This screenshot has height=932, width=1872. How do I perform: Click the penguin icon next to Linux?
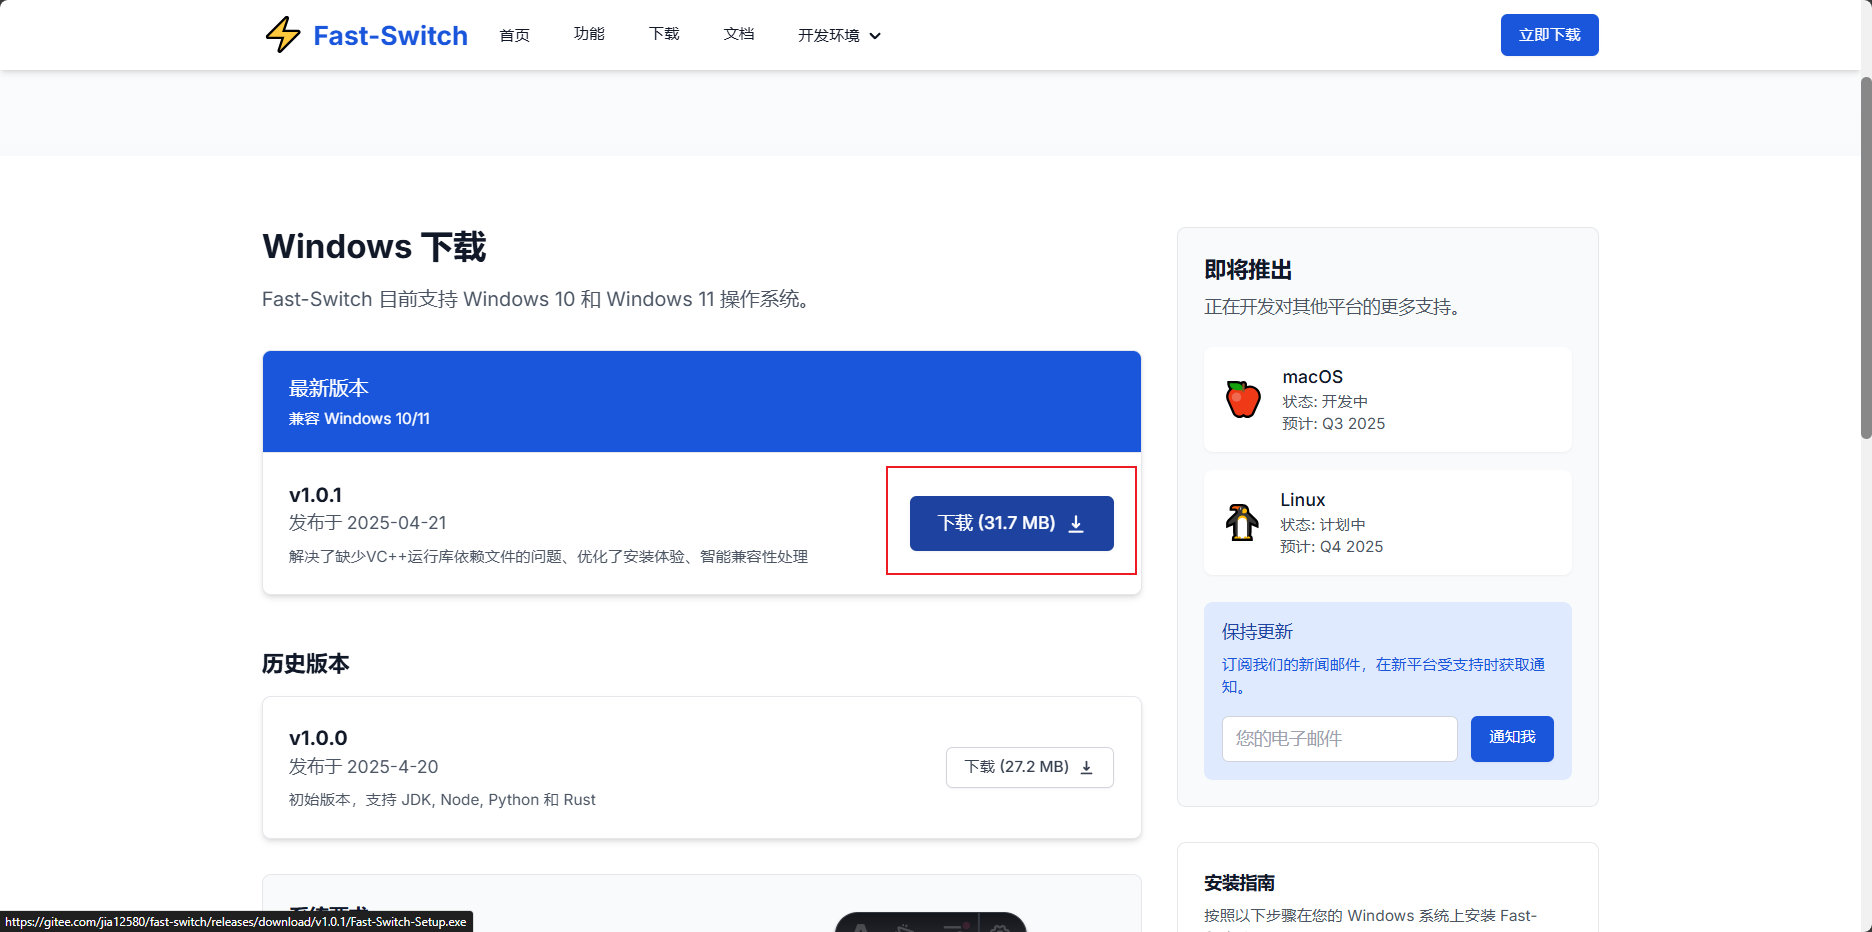tap(1240, 521)
